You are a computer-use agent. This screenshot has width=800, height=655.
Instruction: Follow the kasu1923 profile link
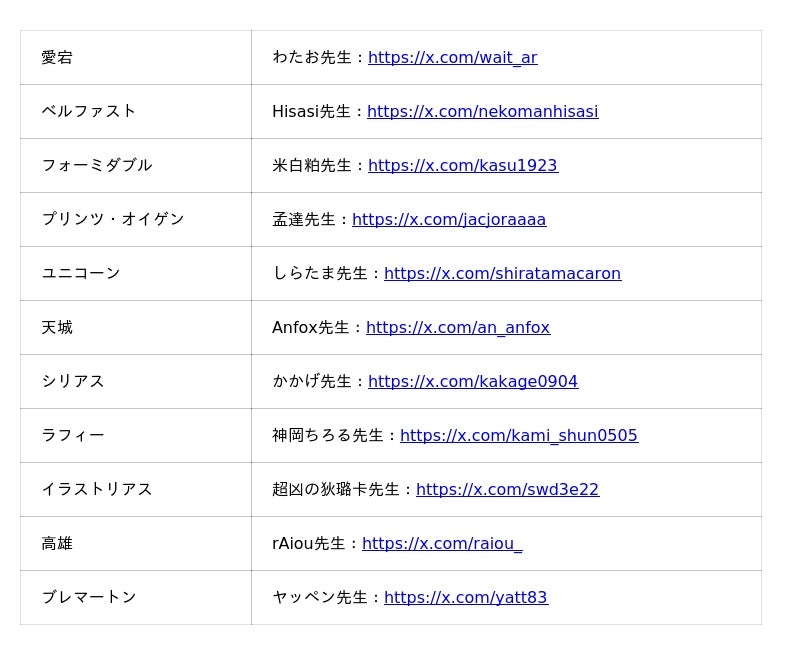(462, 166)
